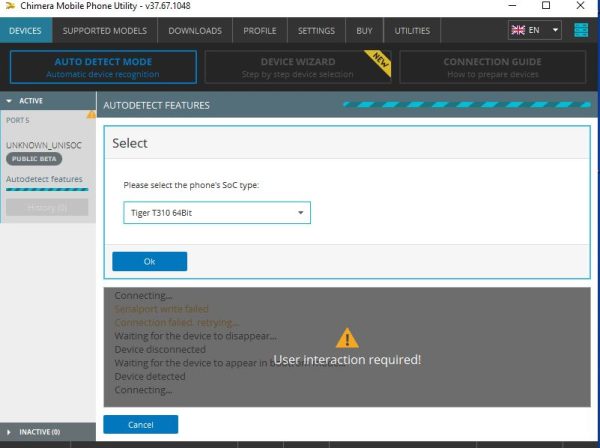
Task: Go to the PROFILE tab
Action: tap(259, 31)
